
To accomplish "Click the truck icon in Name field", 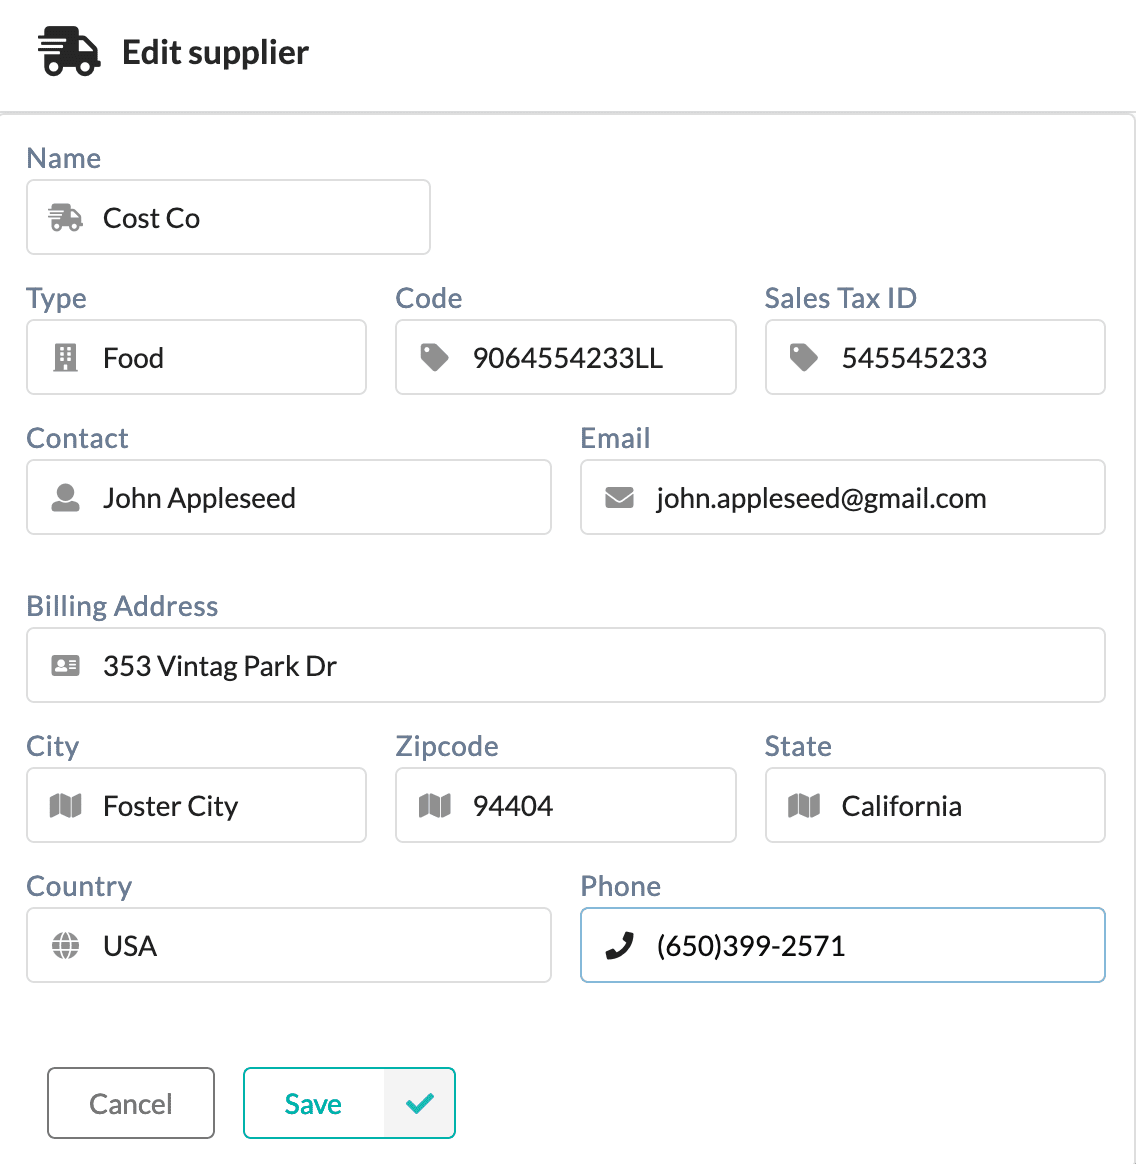I will 65,218.
